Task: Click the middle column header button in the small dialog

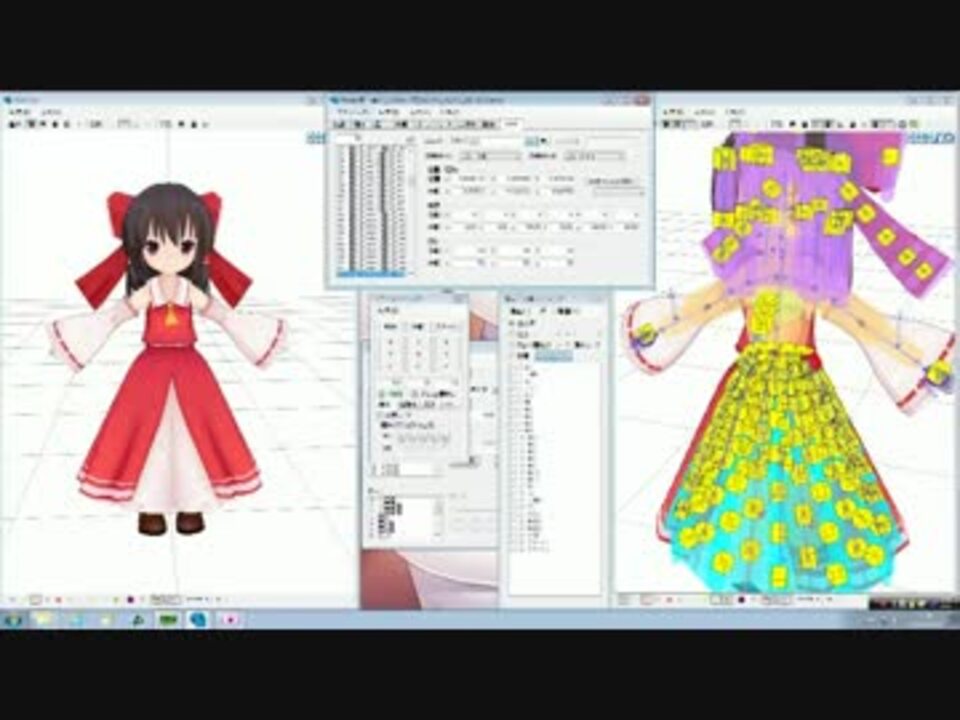Action: pos(418,327)
